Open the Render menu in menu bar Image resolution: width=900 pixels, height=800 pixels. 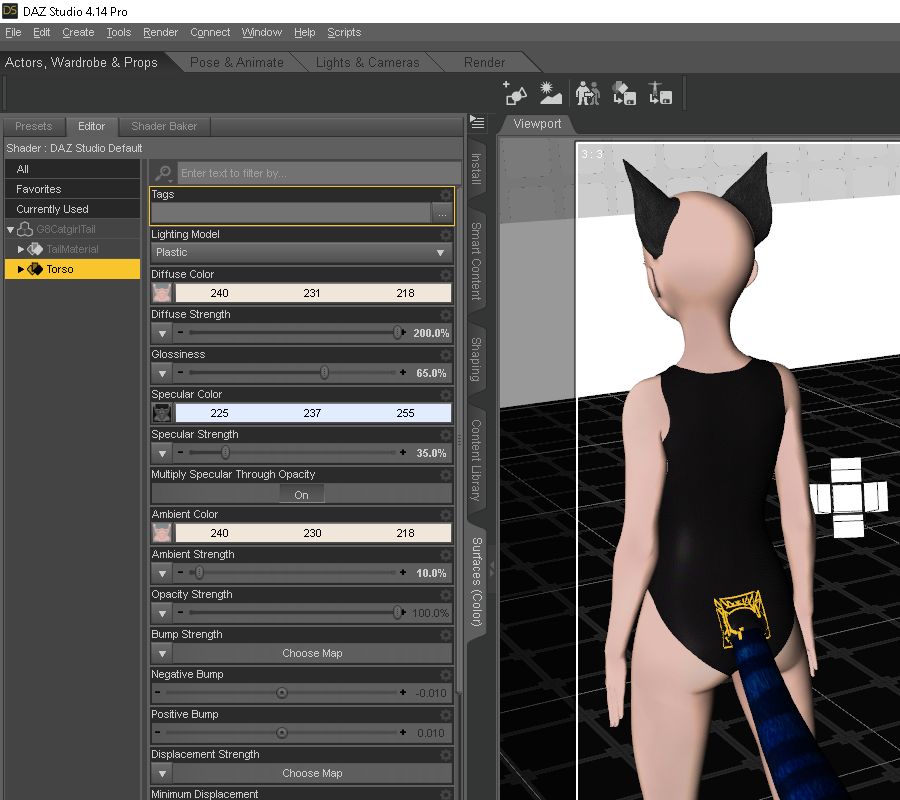pyautogui.click(x=160, y=32)
